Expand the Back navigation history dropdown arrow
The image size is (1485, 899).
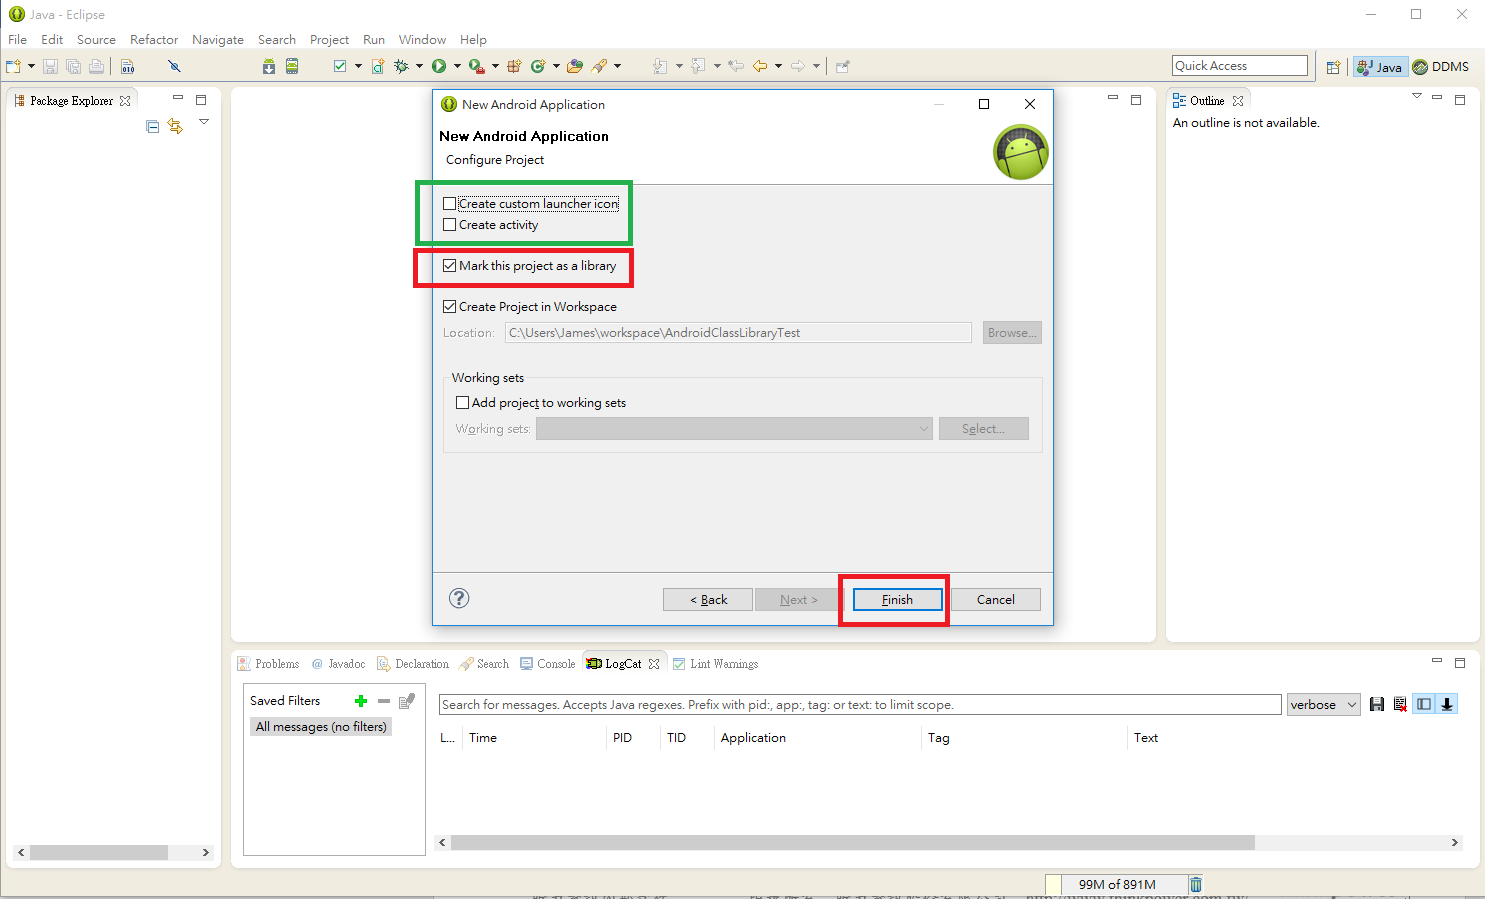[778, 67]
